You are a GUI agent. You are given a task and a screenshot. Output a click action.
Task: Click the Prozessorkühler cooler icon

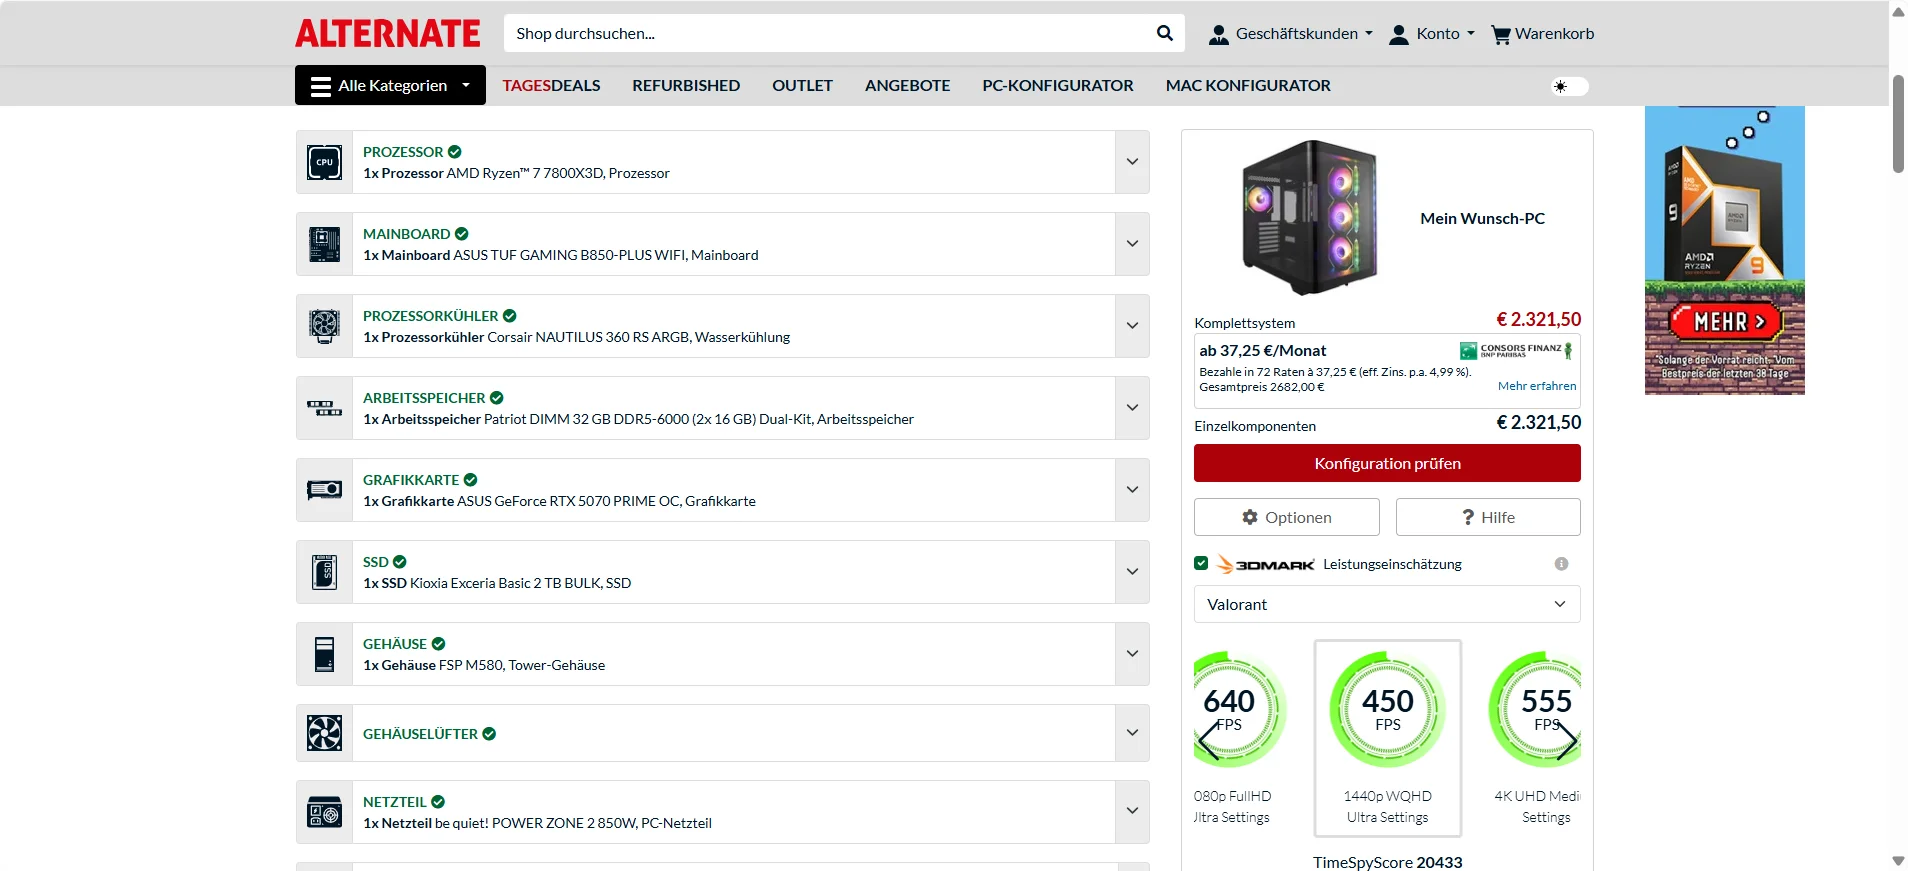(325, 326)
